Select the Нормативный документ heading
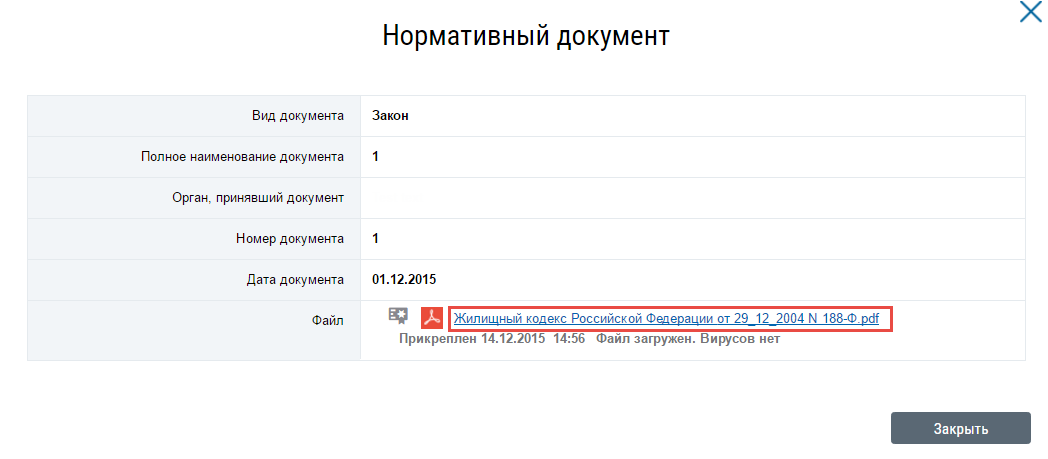This screenshot has width=1048, height=459. (526, 36)
